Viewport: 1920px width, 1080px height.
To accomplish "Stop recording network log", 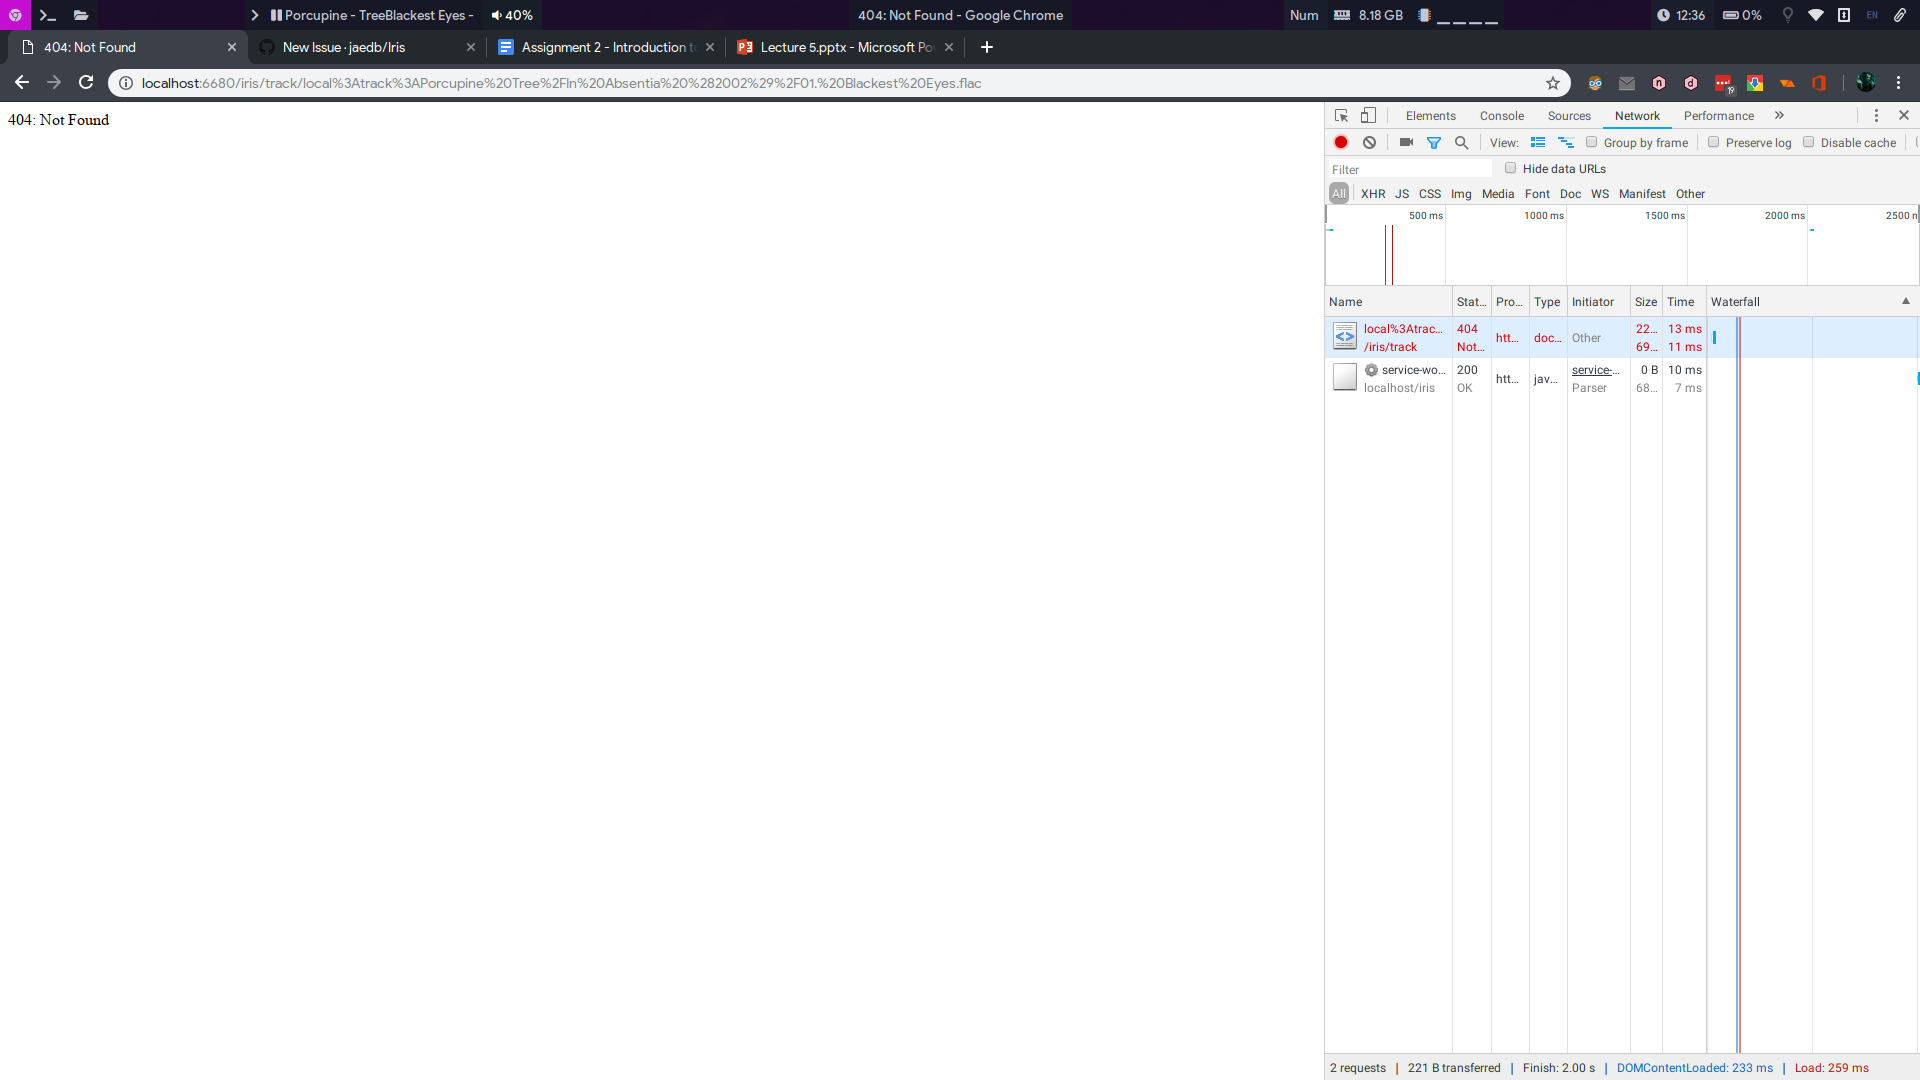I will [1341, 142].
